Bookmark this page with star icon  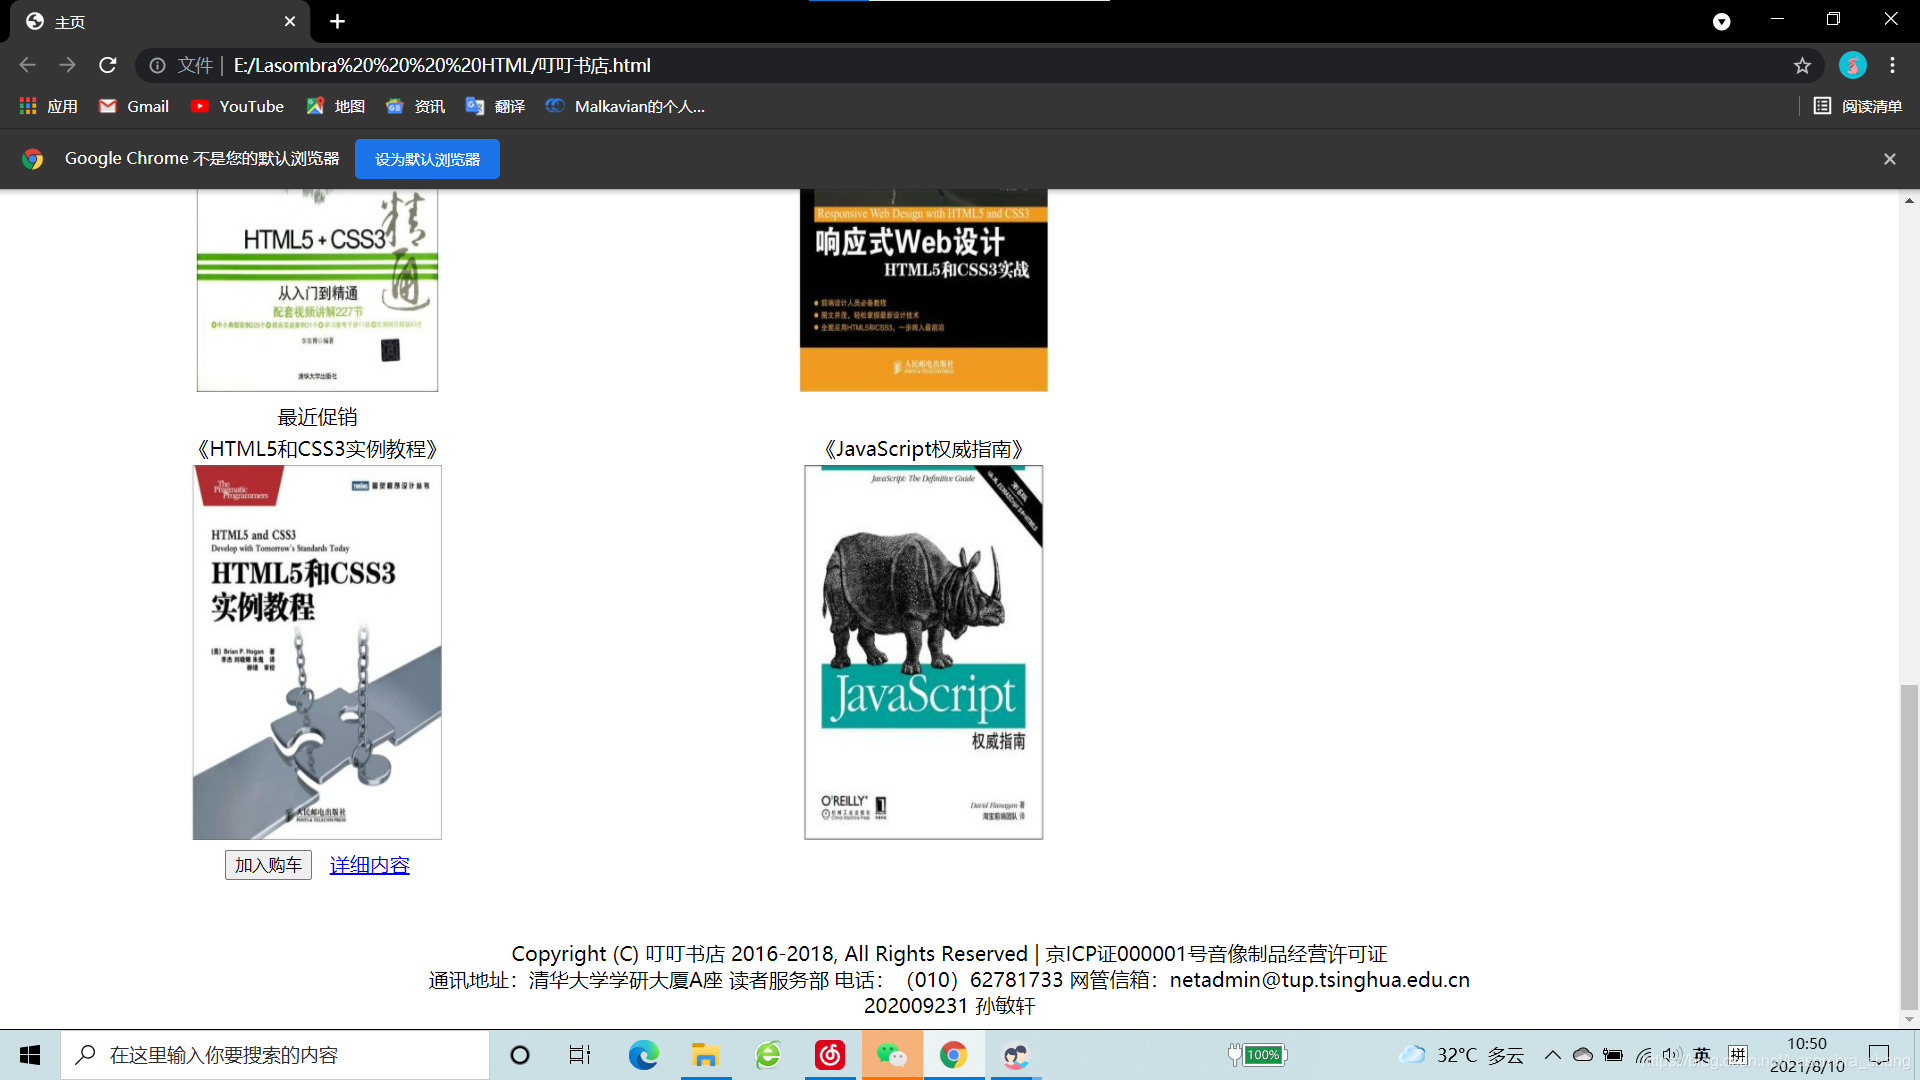pyautogui.click(x=1802, y=65)
